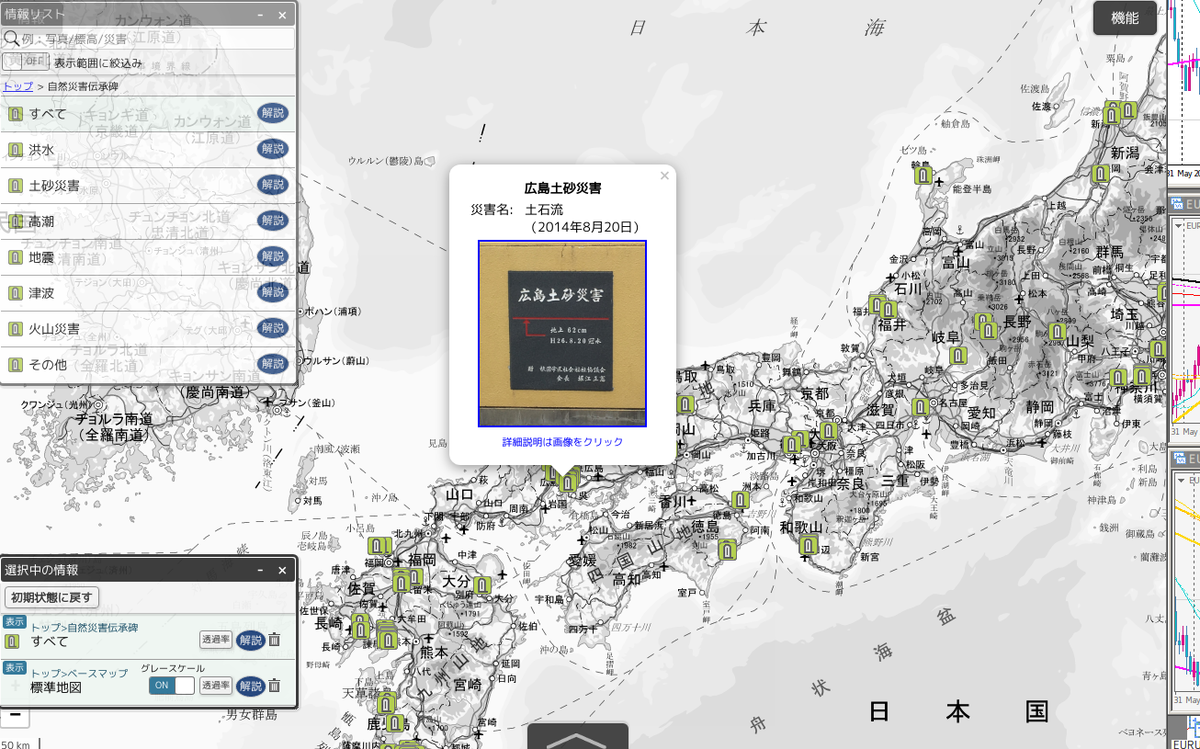Click the monument icon beside その他
1200x749 pixels.
pyautogui.click(x=15, y=365)
